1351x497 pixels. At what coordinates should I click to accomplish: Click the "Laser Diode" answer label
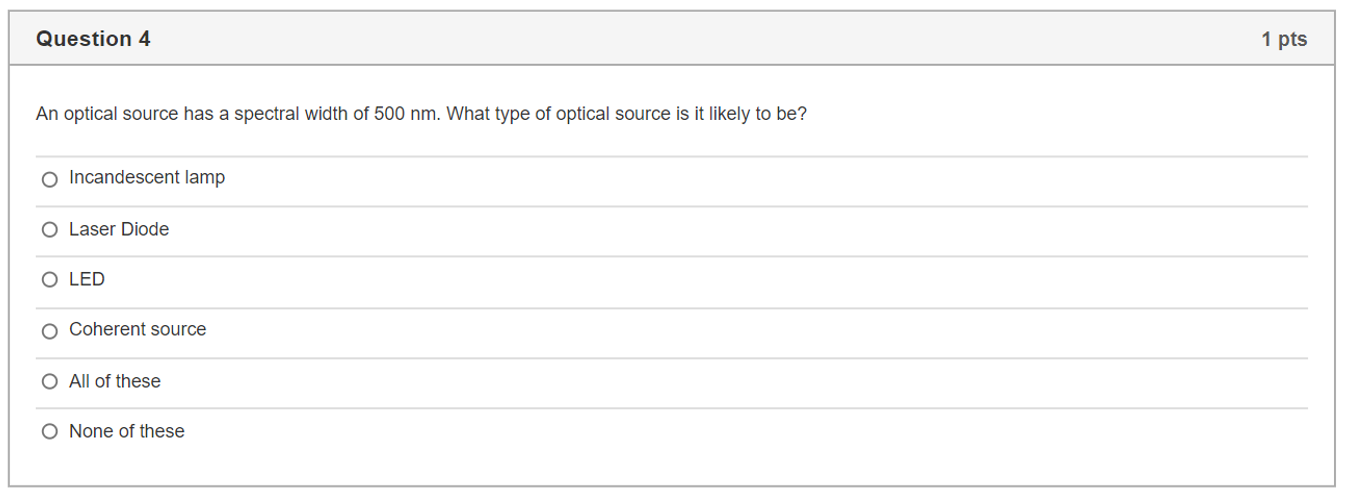(119, 229)
